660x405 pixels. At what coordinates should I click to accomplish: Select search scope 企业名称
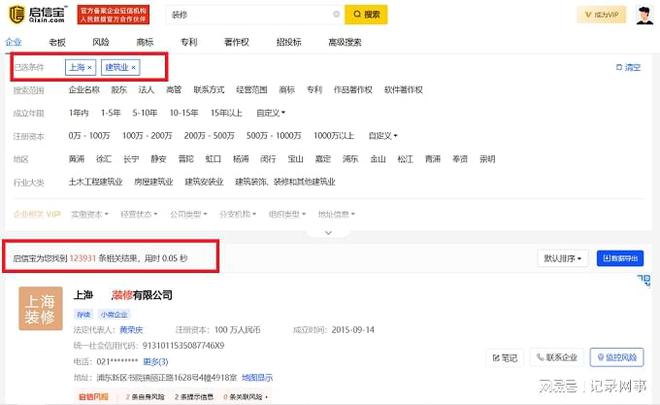click(x=84, y=90)
